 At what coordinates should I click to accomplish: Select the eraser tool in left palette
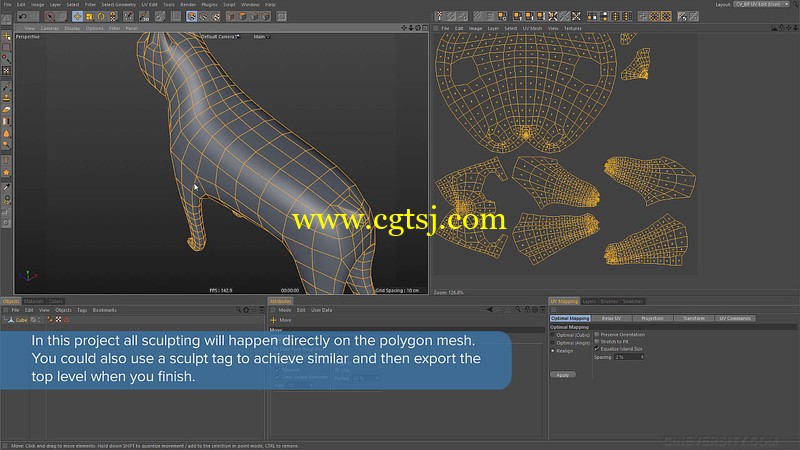pos(7,110)
